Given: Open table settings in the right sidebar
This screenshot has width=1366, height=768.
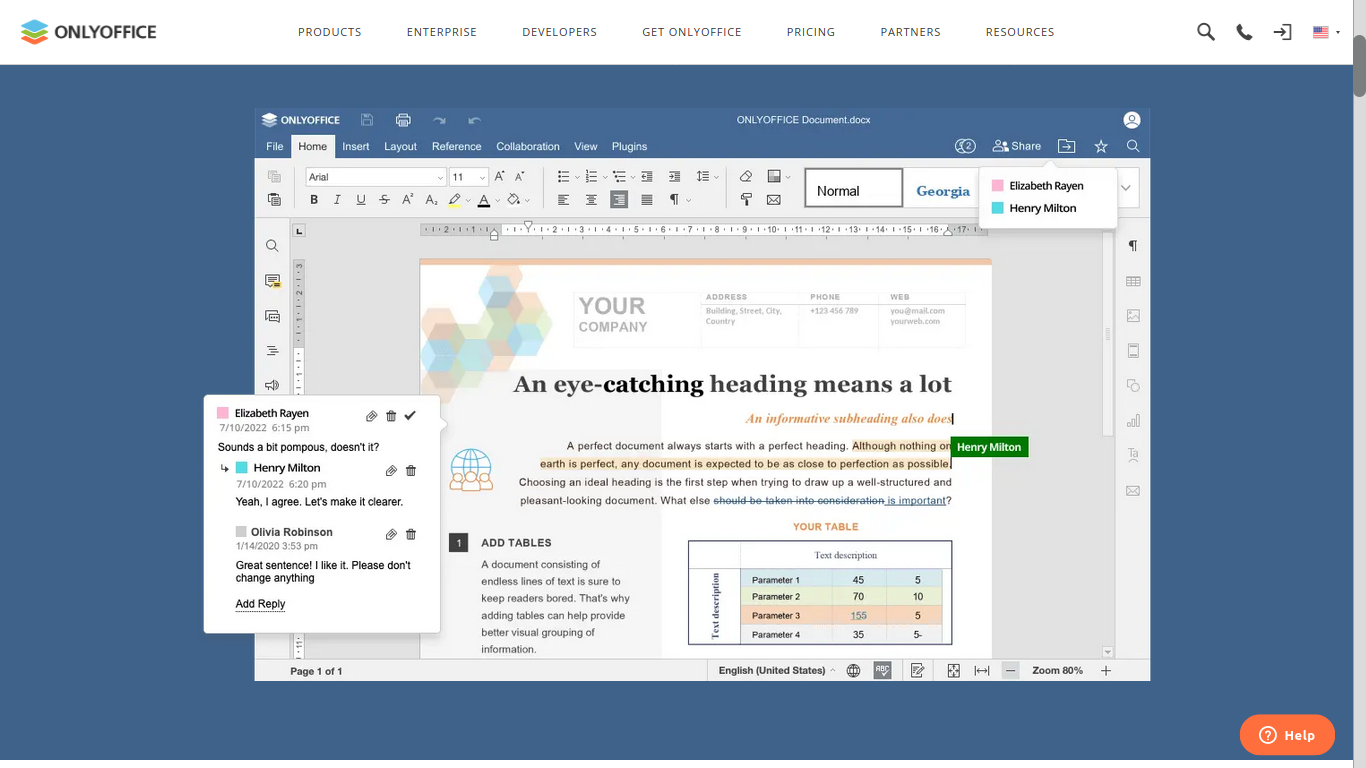Looking at the screenshot, I should 1133,281.
